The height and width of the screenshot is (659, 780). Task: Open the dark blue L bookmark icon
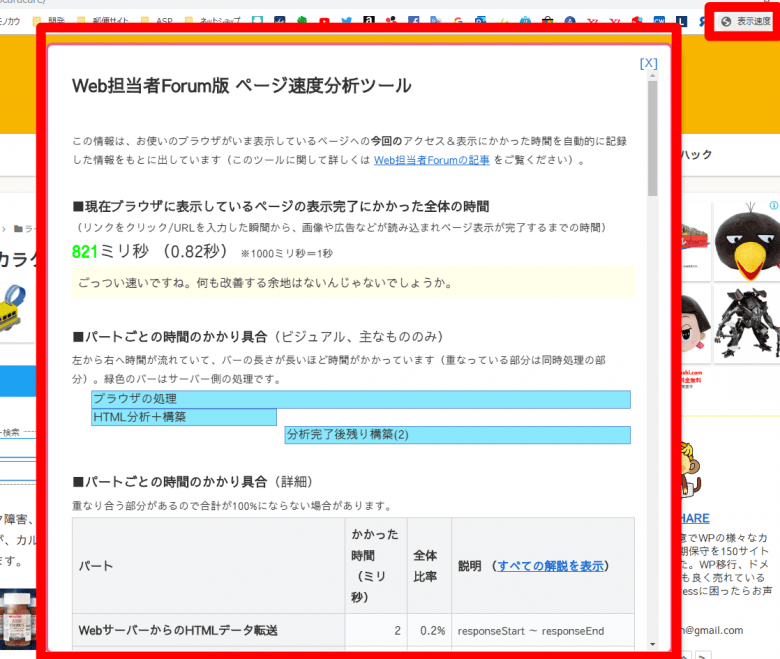tap(681, 21)
